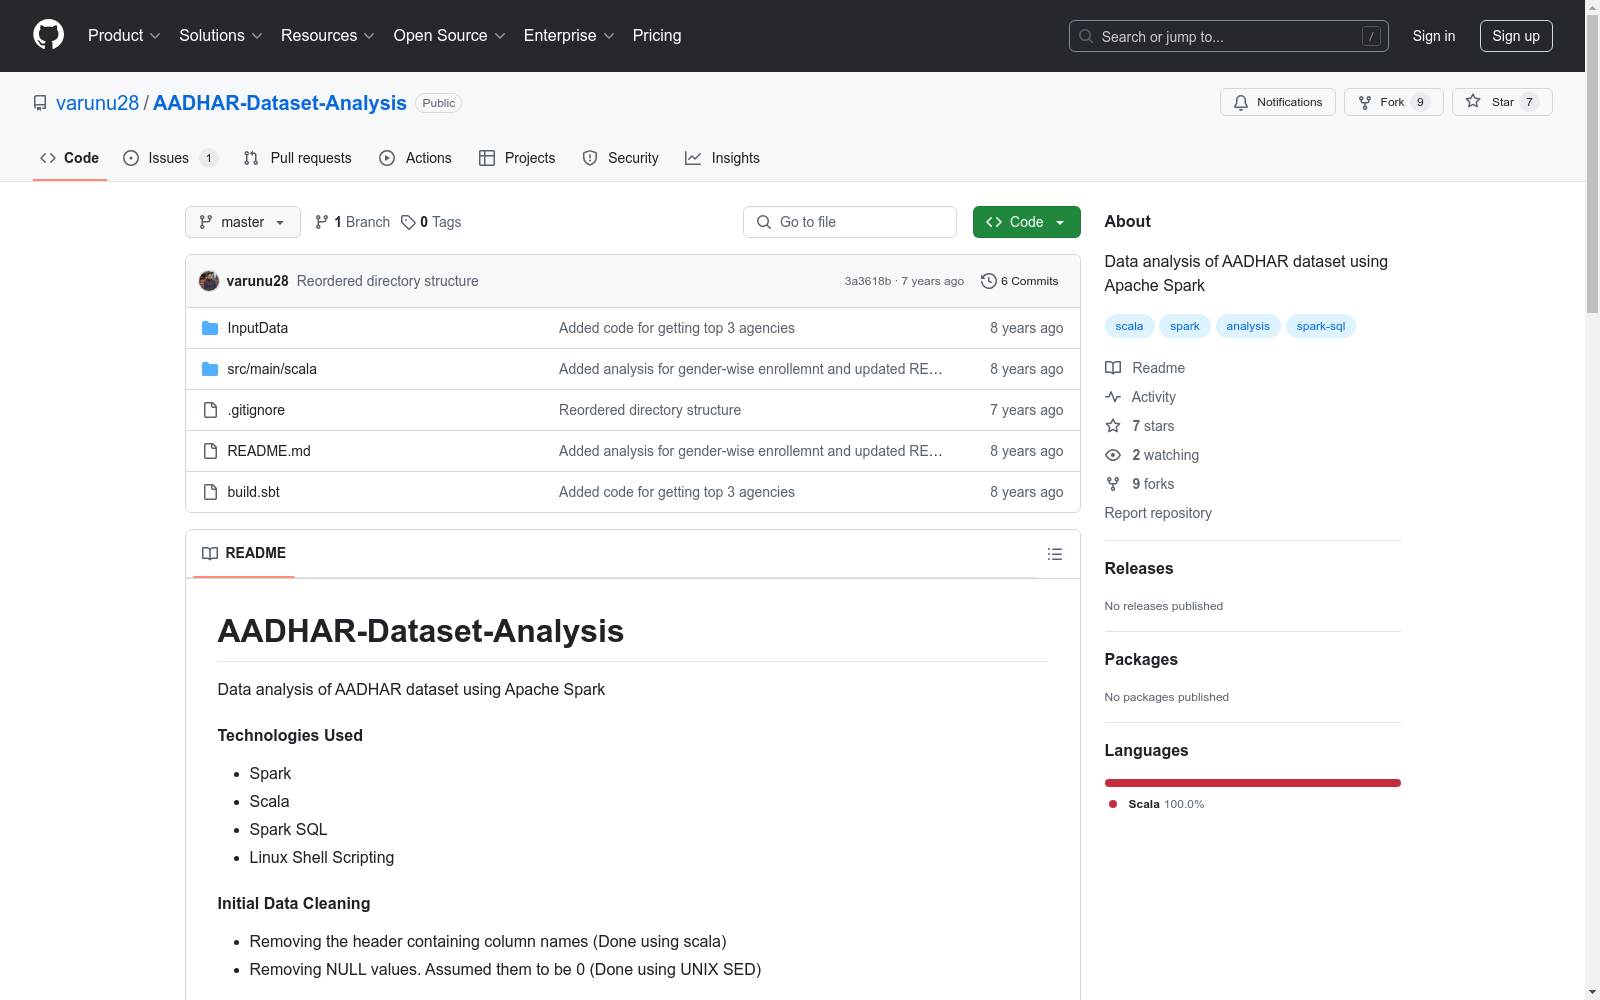The width and height of the screenshot is (1600, 1000).
Task: Click the star icon beside 7 stars
Action: click(1113, 426)
